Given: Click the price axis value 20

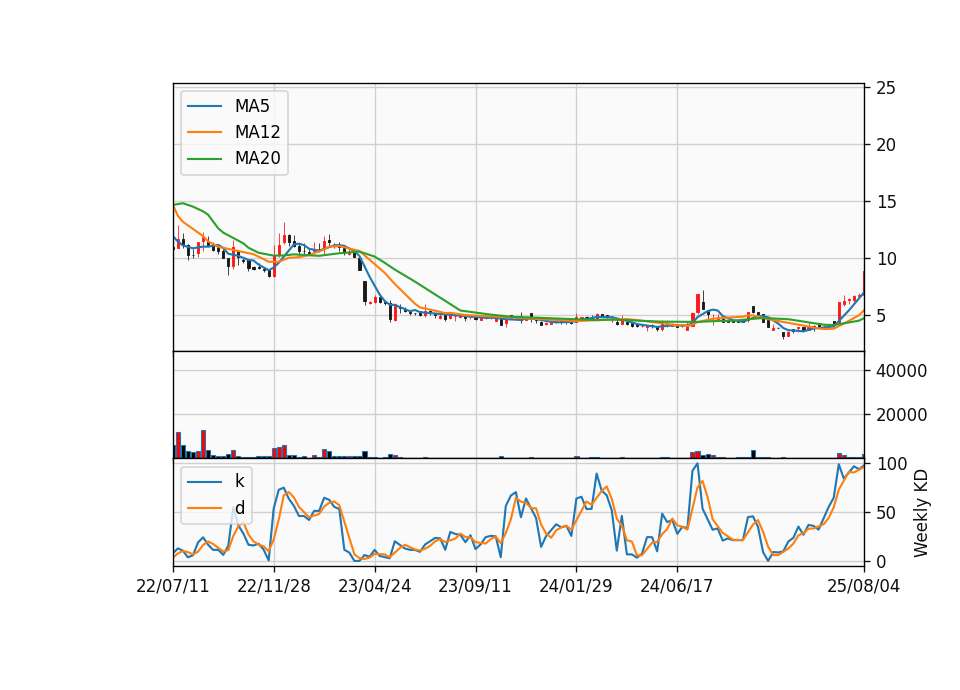Looking at the screenshot, I should tap(885, 145).
